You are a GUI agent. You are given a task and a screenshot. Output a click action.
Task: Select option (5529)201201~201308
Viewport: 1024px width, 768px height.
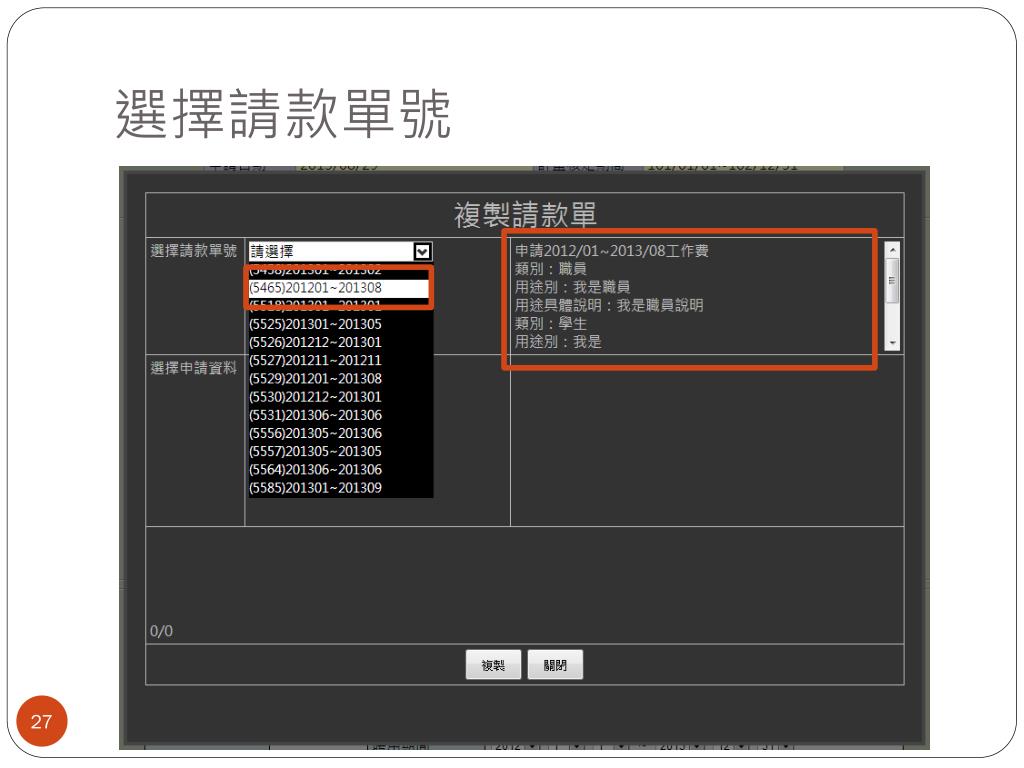tap(340, 379)
